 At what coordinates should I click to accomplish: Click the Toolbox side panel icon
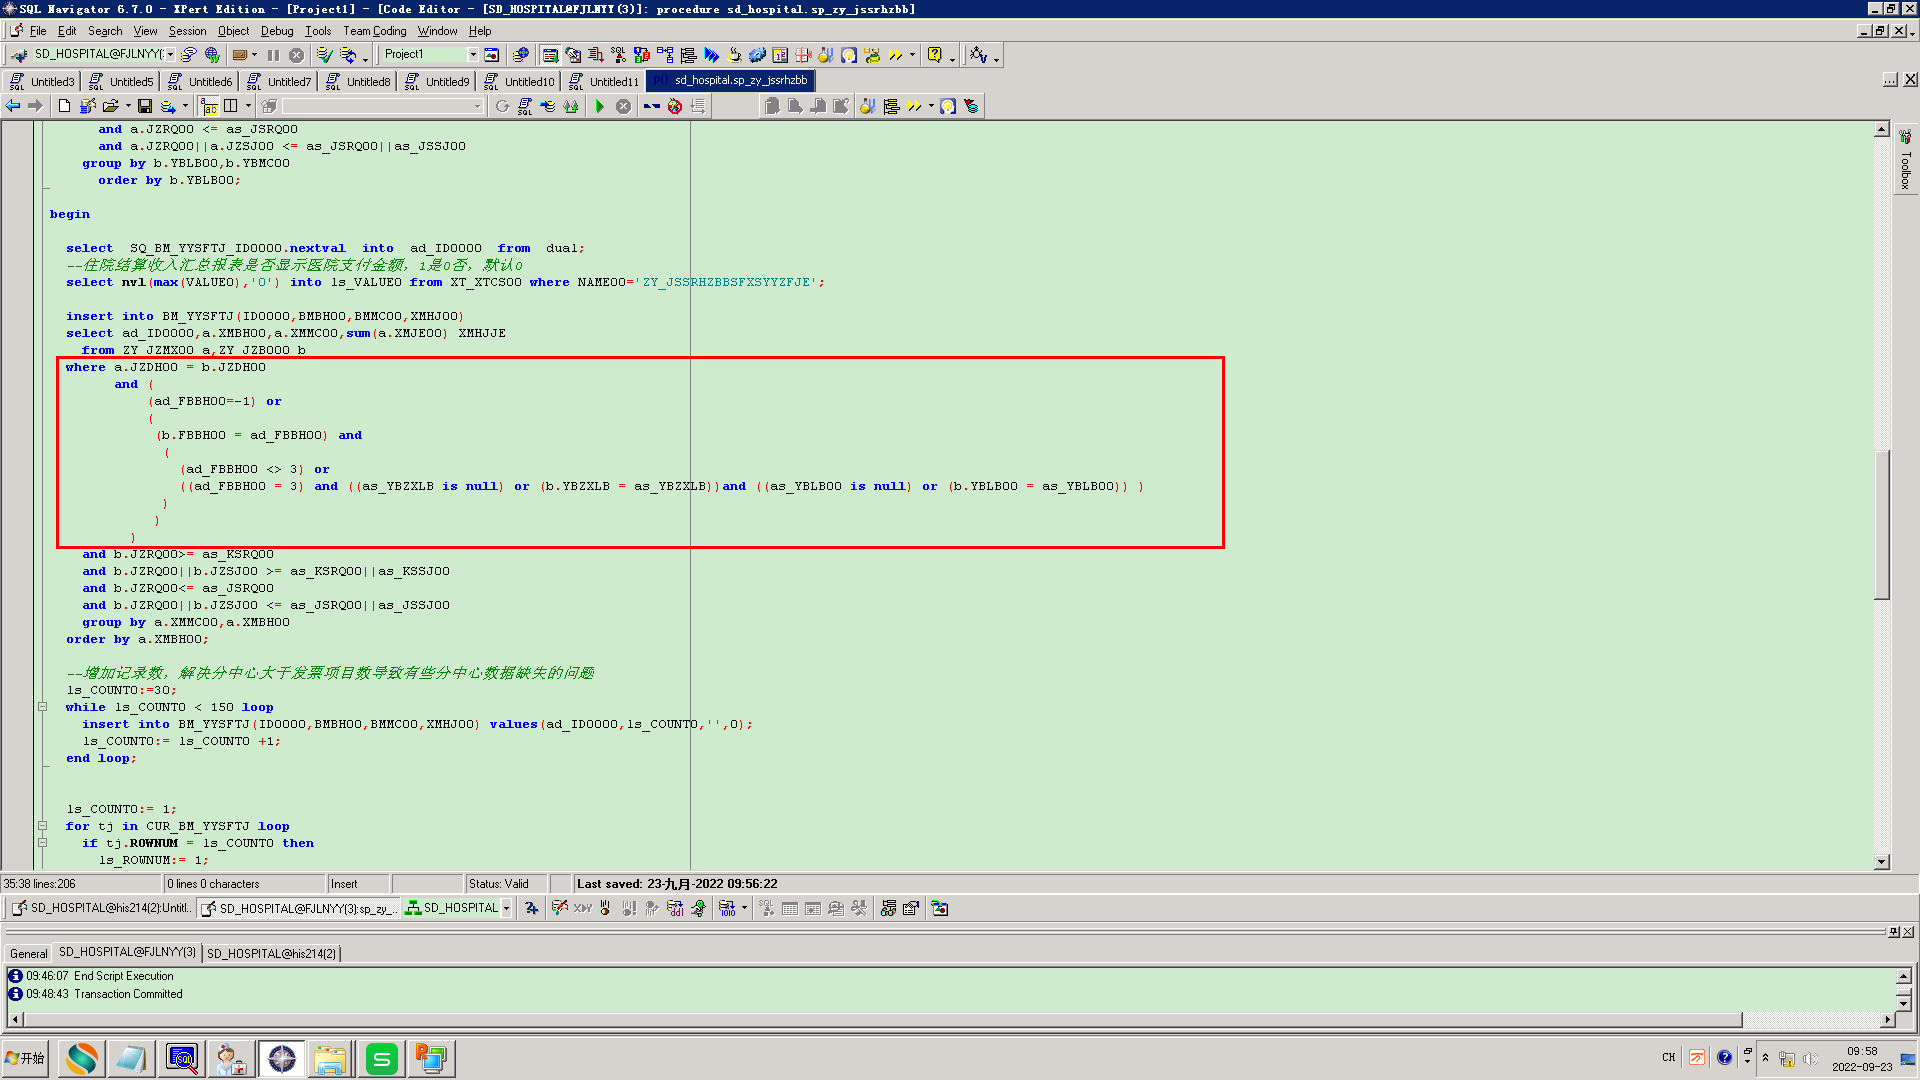click(1904, 137)
